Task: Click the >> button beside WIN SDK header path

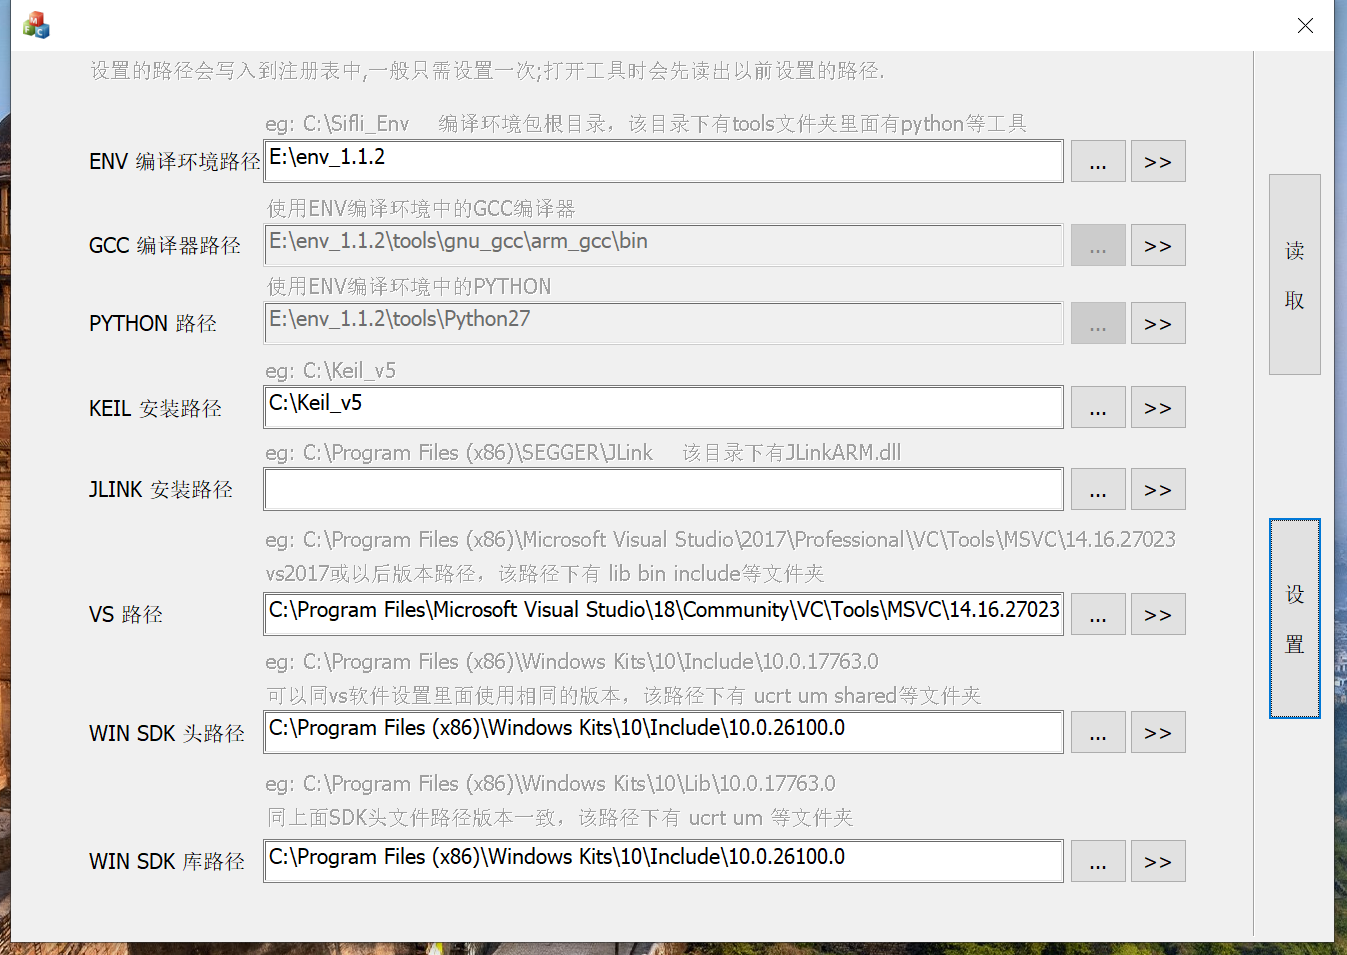Action: pyautogui.click(x=1158, y=733)
